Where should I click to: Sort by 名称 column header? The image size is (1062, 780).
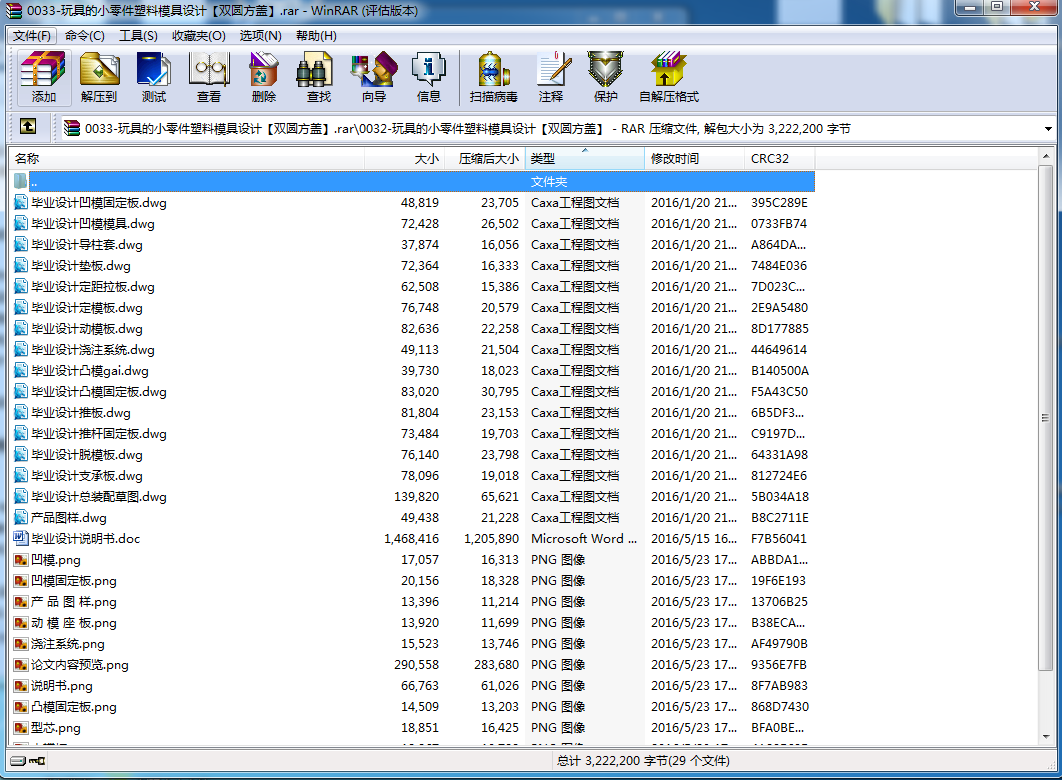point(188,158)
